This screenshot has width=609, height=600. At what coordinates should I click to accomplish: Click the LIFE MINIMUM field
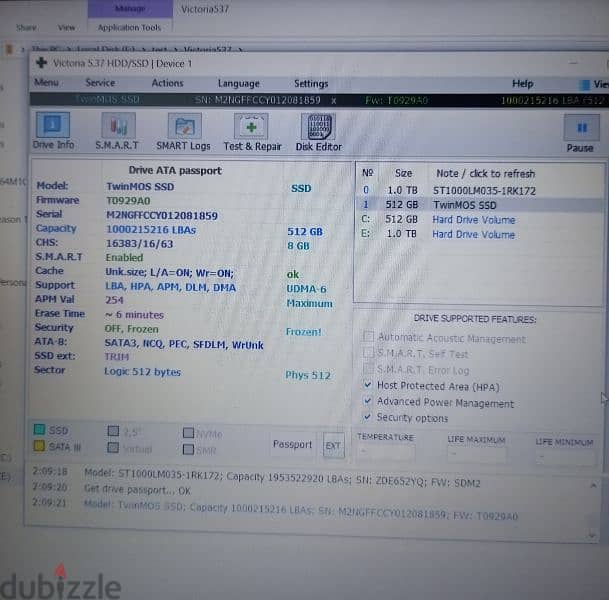[566, 457]
